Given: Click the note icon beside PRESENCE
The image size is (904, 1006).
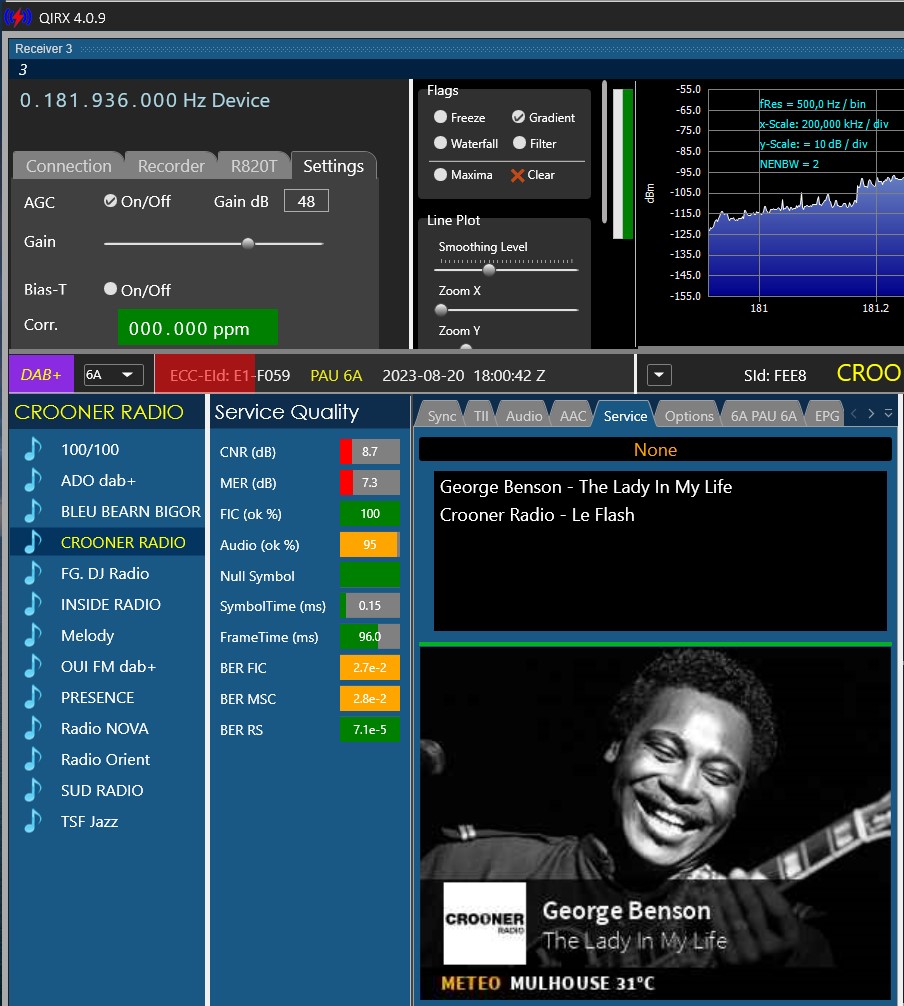Looking at the screenshot, I should 33,697.
